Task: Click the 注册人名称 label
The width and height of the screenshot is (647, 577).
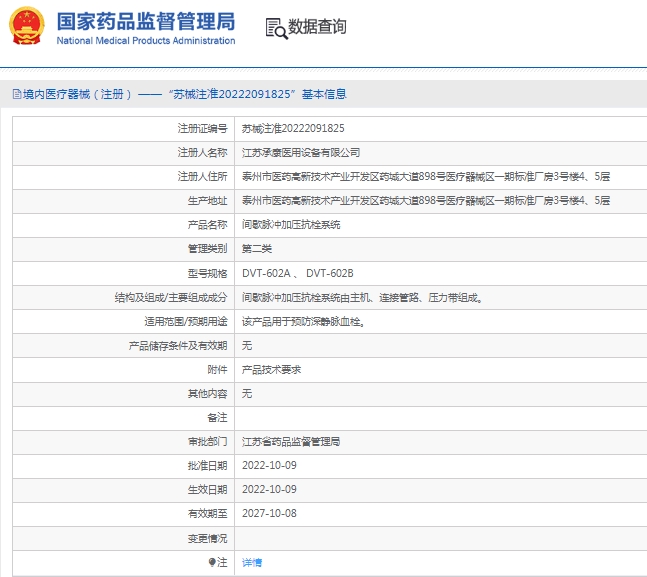Action: click(x=202, y=153)
